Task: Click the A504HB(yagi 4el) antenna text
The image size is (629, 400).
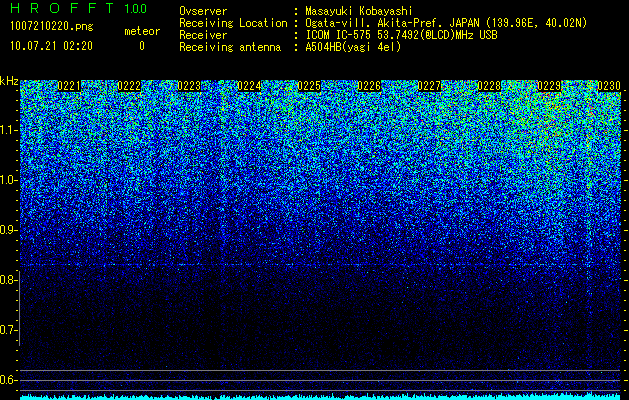Action: click(353, 47)
